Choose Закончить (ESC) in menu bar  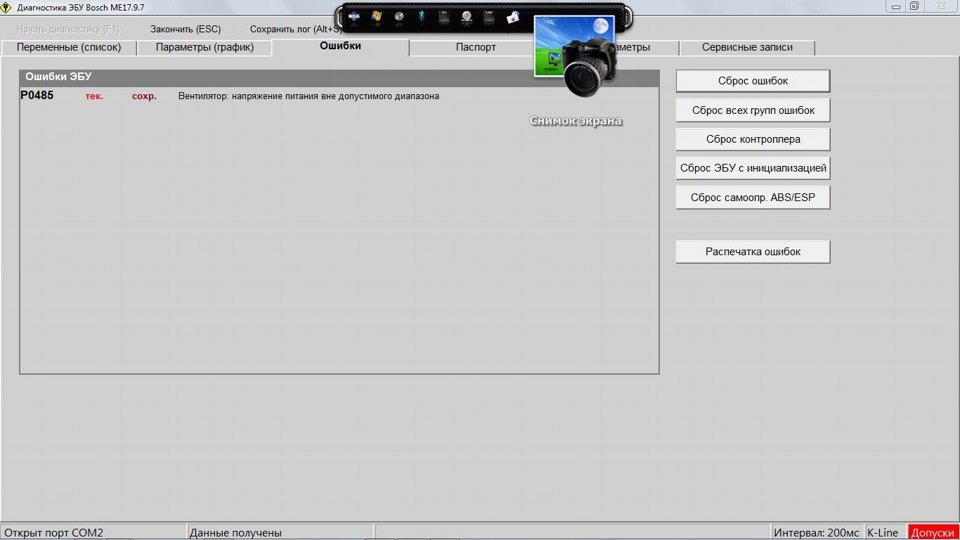click(x=185, y=29)
